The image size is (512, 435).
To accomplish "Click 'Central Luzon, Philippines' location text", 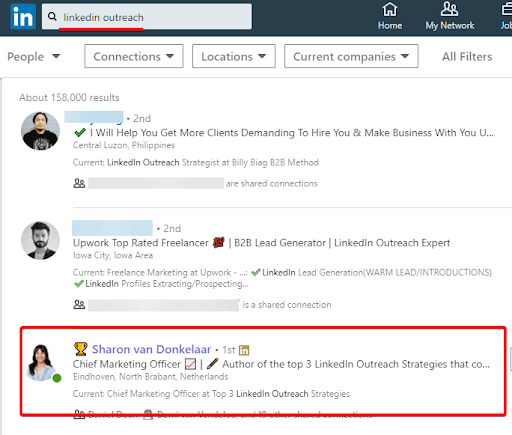I will tap(124, 145).
